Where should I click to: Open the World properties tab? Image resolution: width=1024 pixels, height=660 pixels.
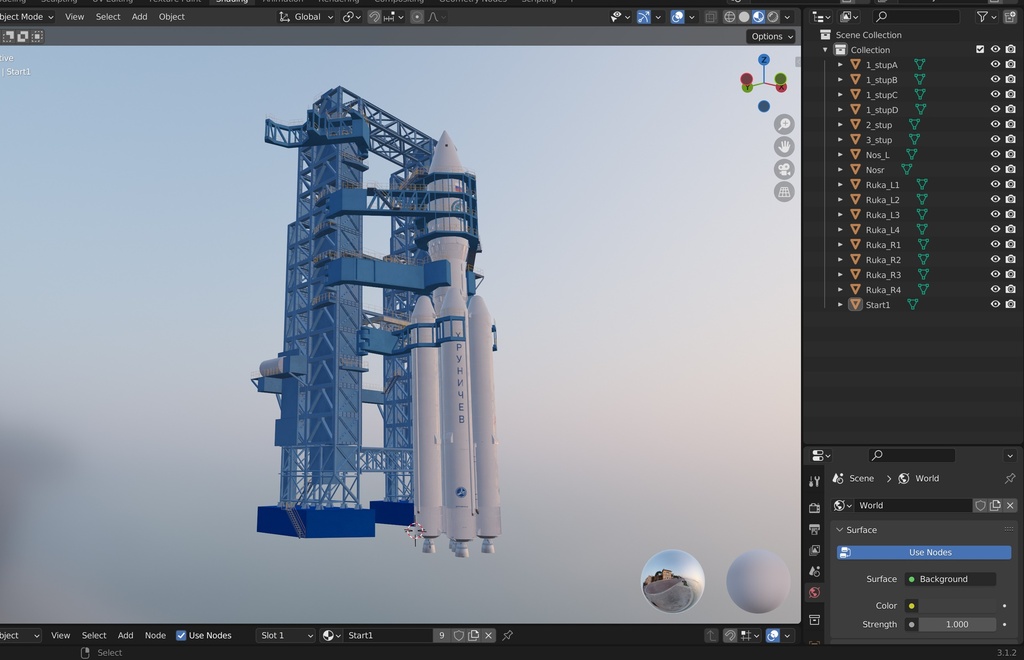[814, 593]
